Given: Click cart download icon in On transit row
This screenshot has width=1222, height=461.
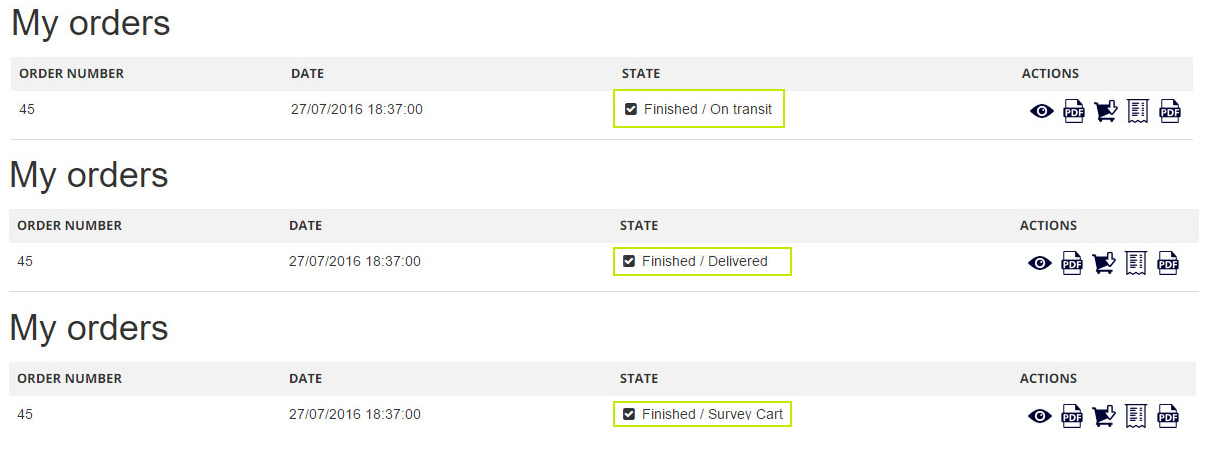Looking at the screenshot, I should click(x=1105, y=111).
